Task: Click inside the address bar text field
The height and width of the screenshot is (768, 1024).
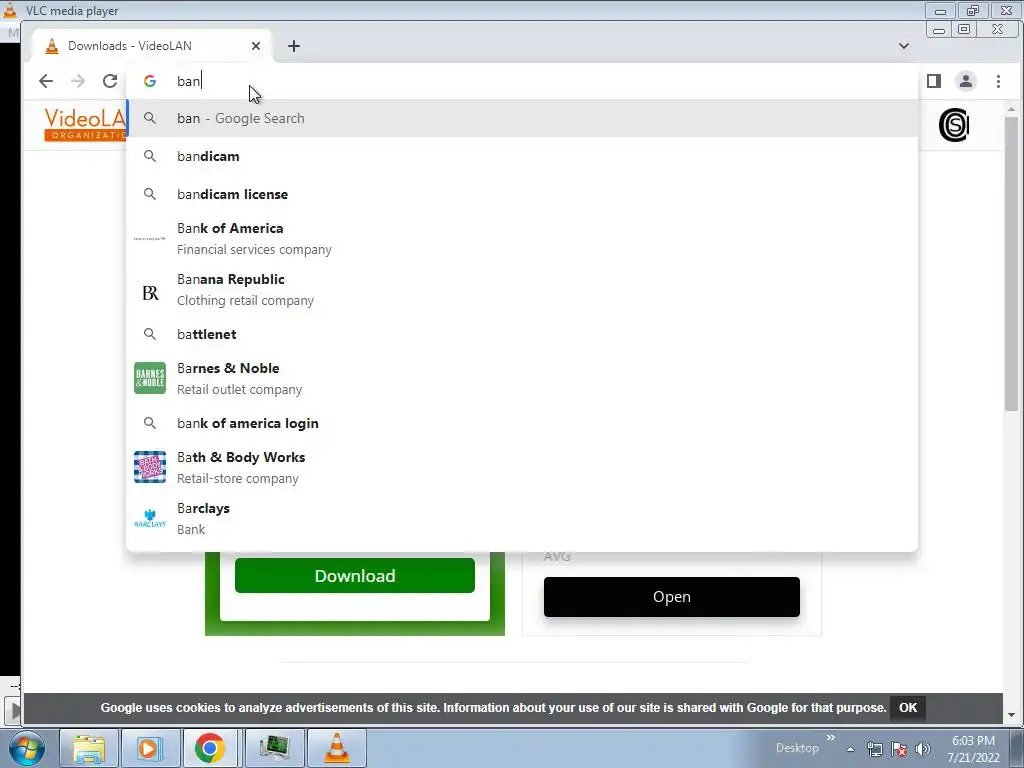Action: [522, 81]
